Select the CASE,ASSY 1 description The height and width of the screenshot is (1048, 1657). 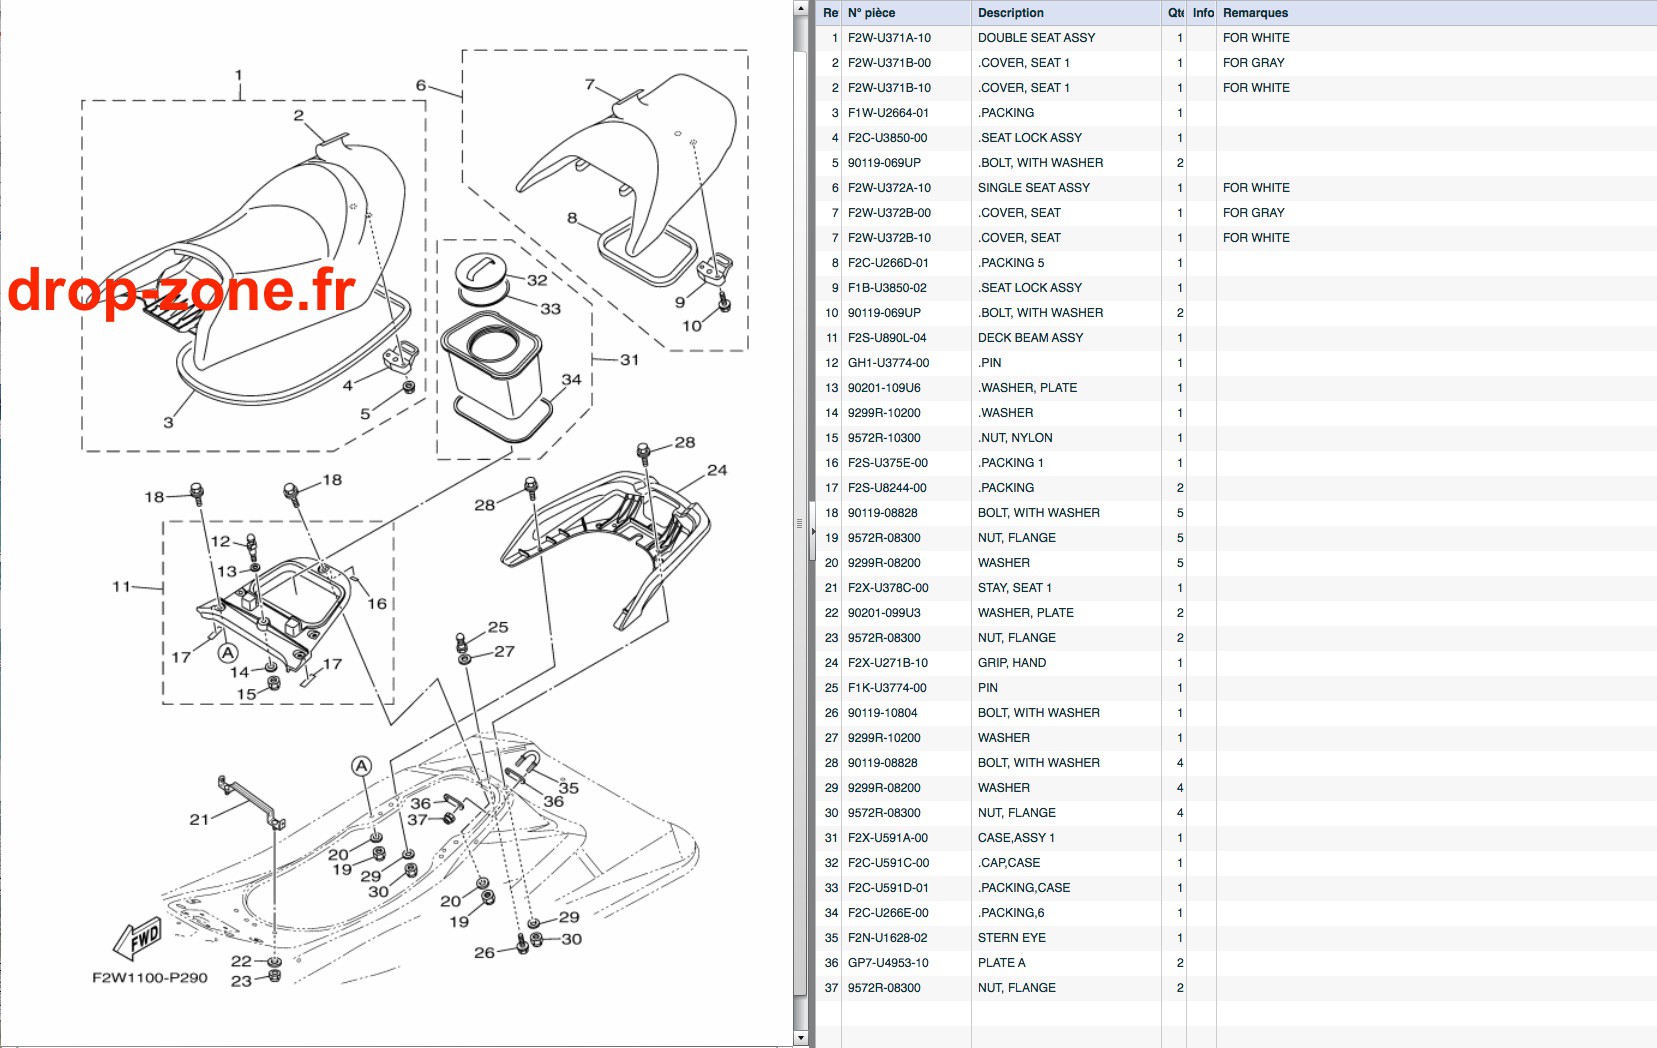1016,838
